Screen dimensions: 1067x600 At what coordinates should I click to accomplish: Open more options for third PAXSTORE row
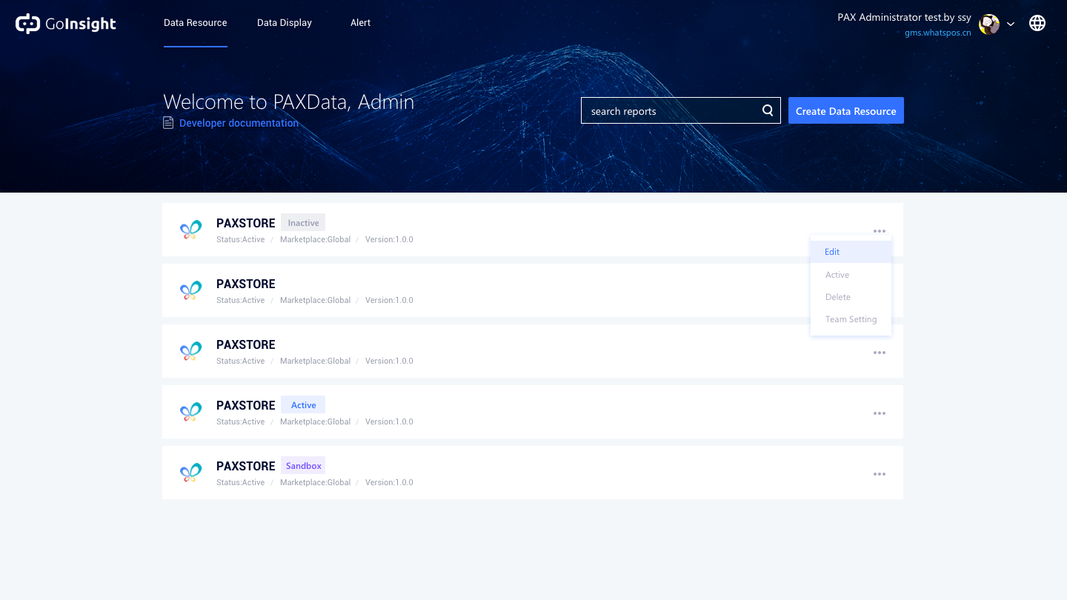coord(879,352)
